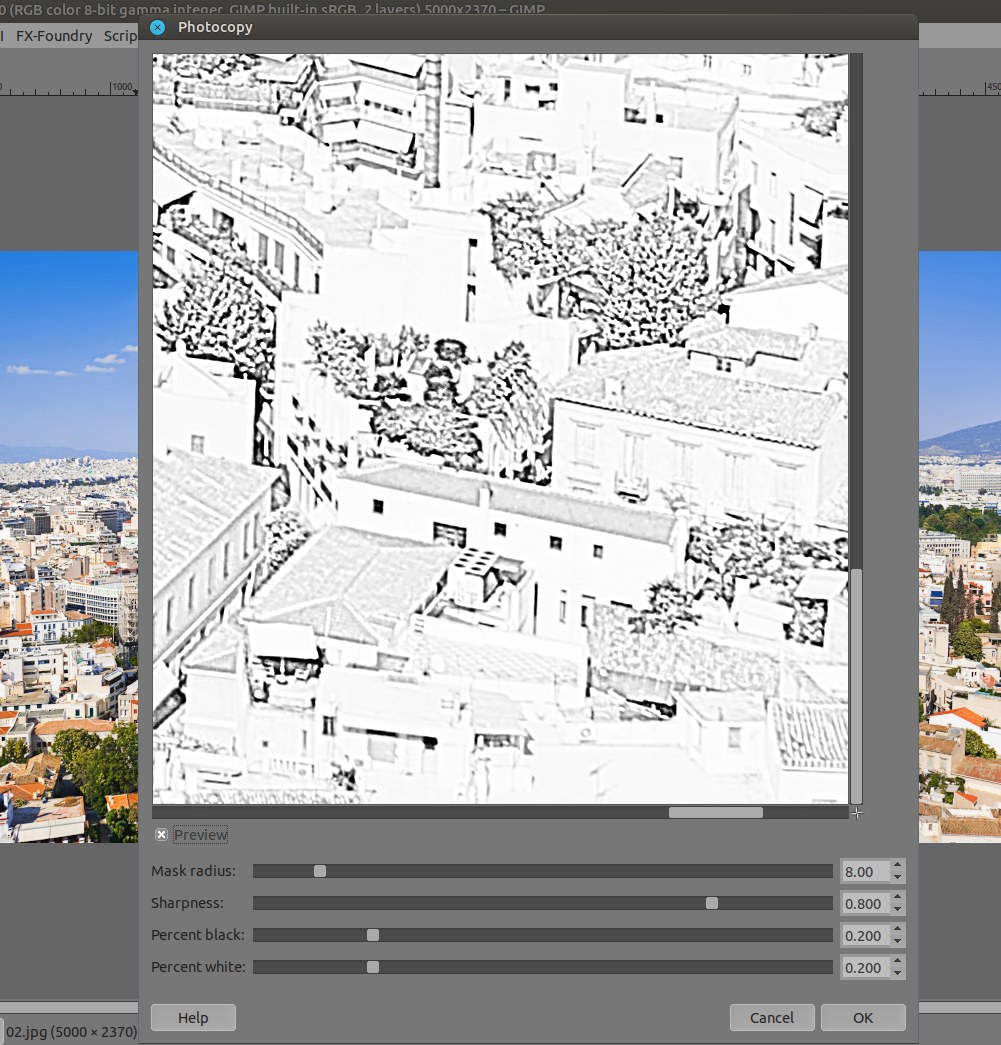This screenshot has height=1045, width=1001.
Task: Open Help for the Photocopy filter
Action: pyautogui.click(x=193, y=1017)
